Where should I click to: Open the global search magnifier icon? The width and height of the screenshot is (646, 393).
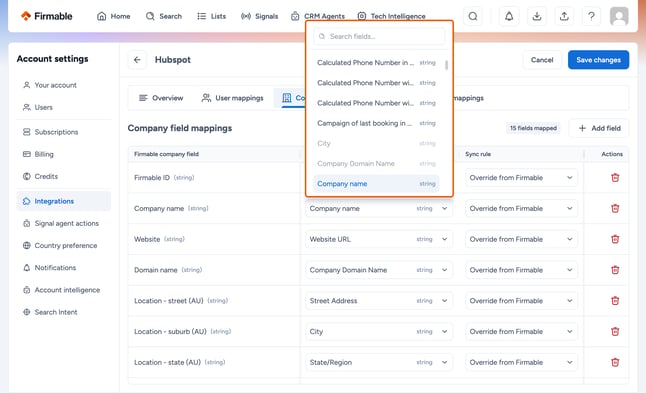click(x=473, y=16)
